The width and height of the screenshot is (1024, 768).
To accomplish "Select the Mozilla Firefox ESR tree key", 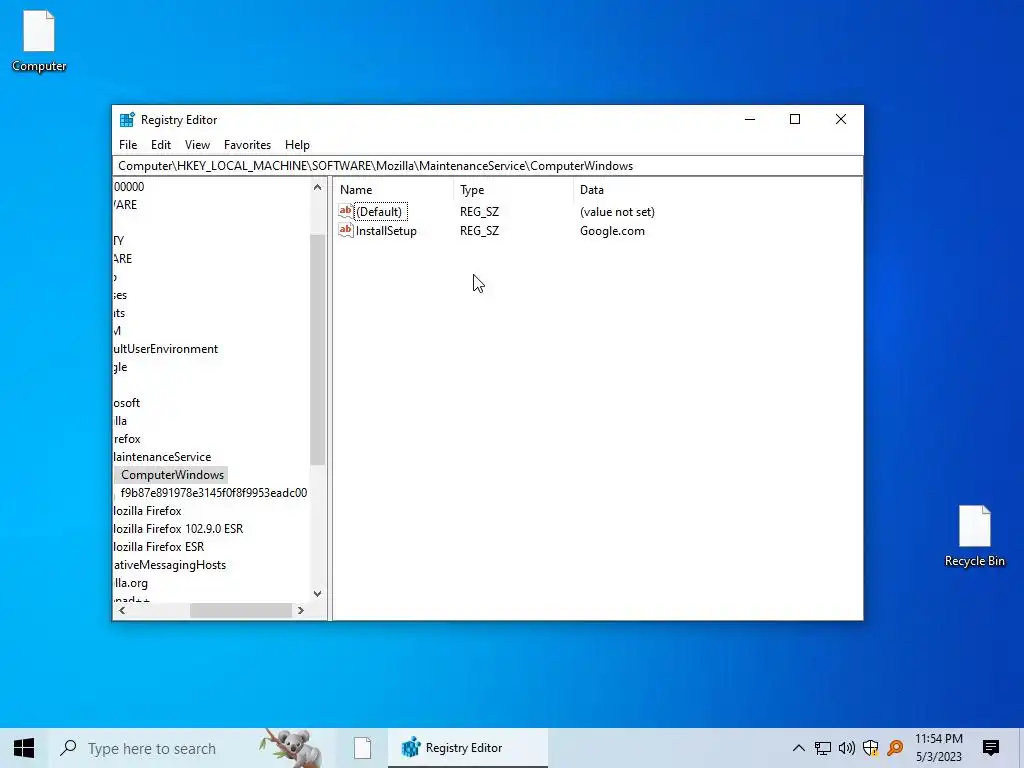I will pos(158,547).
